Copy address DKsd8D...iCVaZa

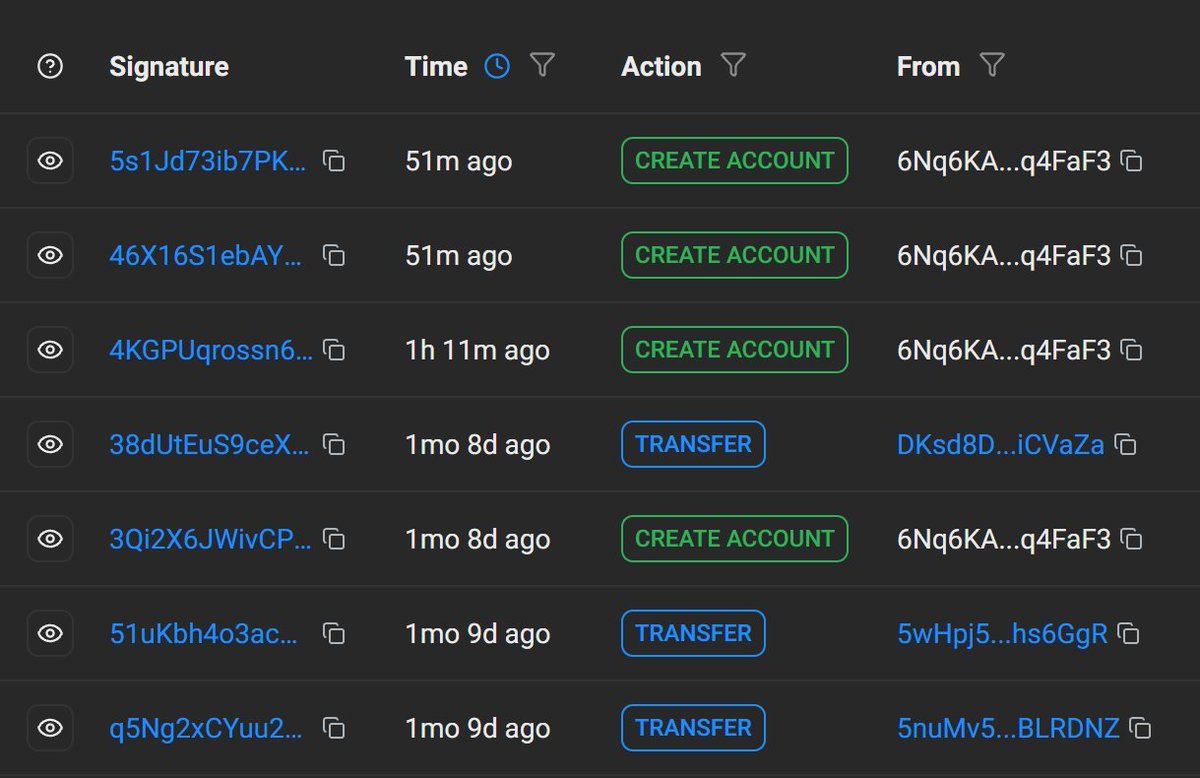(x=1125, y=444)
